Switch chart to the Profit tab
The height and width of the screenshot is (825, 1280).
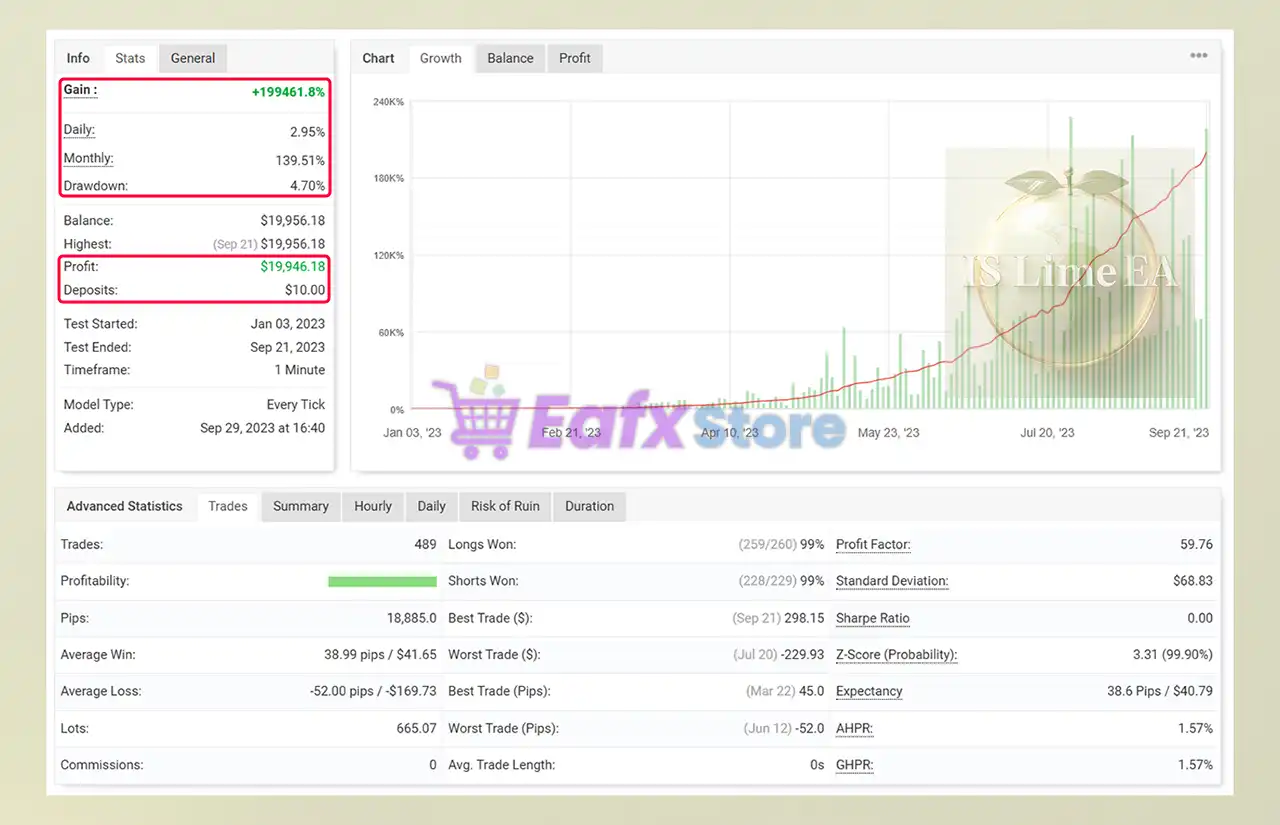click(x=575, y=58)
